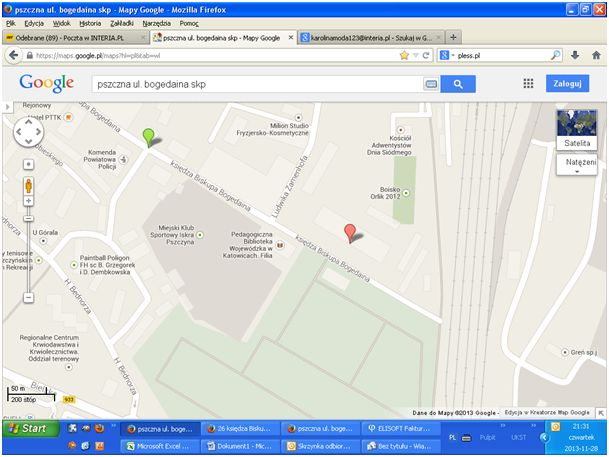Open Skrzynka odbiorcza taskbar window

click(321, 446)
